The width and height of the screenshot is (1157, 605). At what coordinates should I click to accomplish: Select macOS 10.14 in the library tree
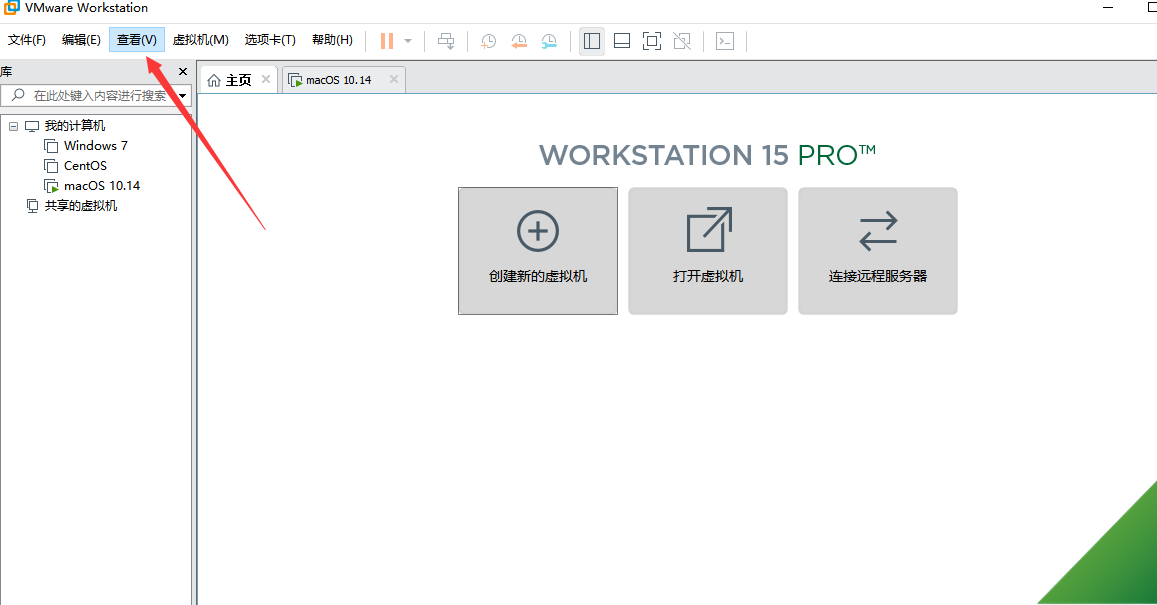(x=102, y=185)
